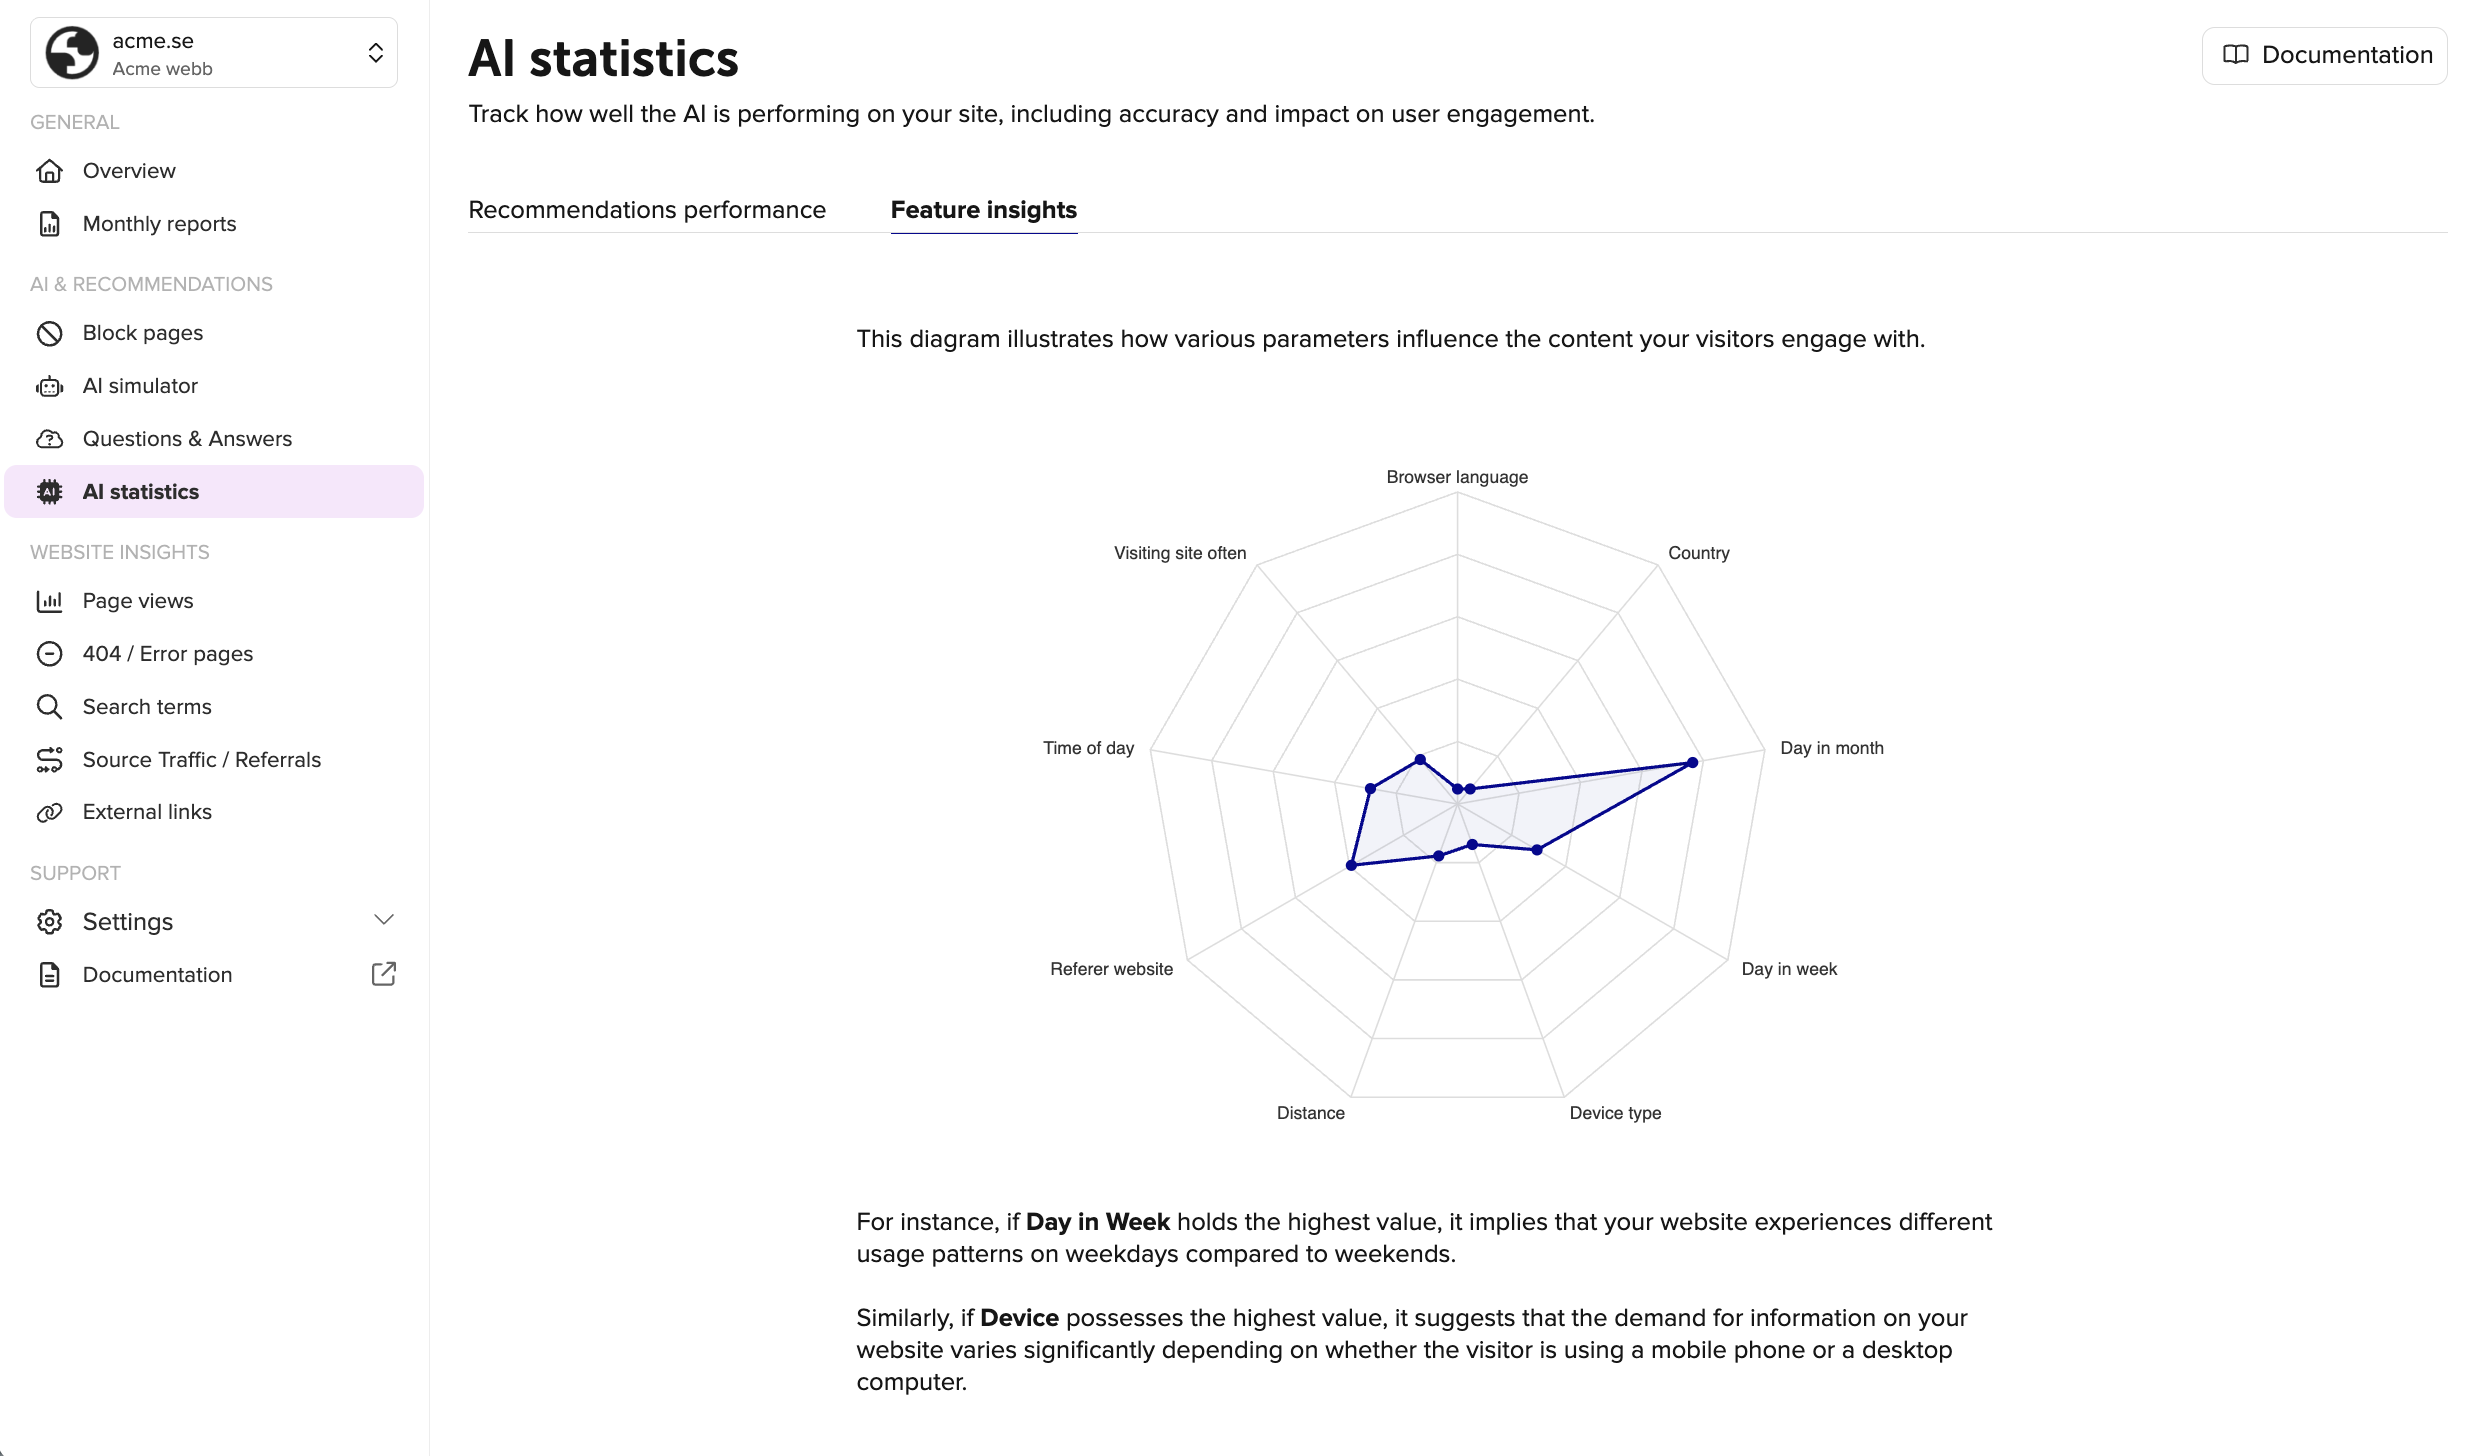Screen dimensions: 2476x1456
Task: Click the Day in month data point
Action: tap(1691, 762)
